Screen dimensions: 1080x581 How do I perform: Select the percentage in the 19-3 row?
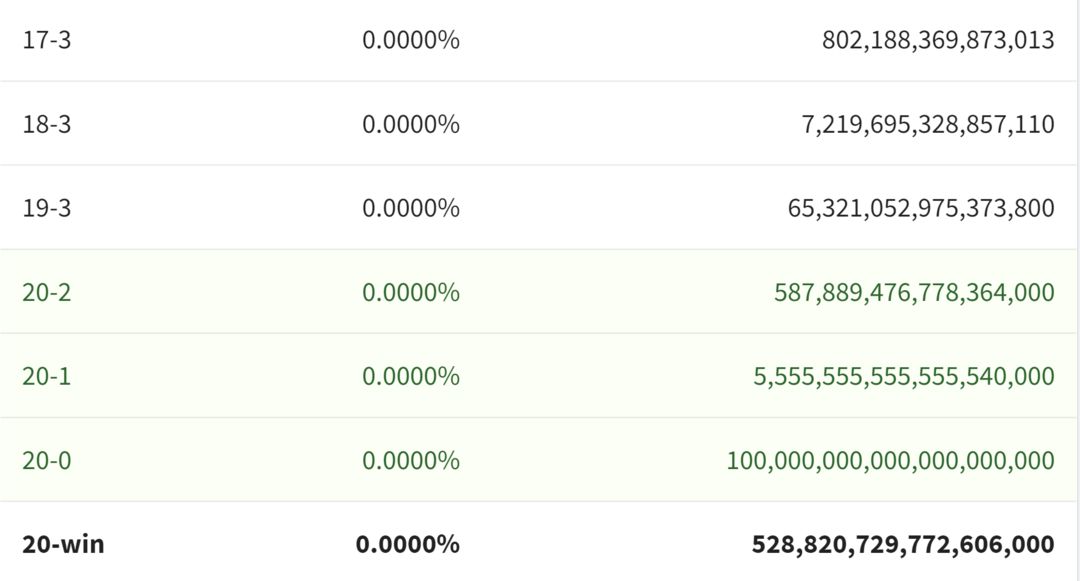pos(411,208)
